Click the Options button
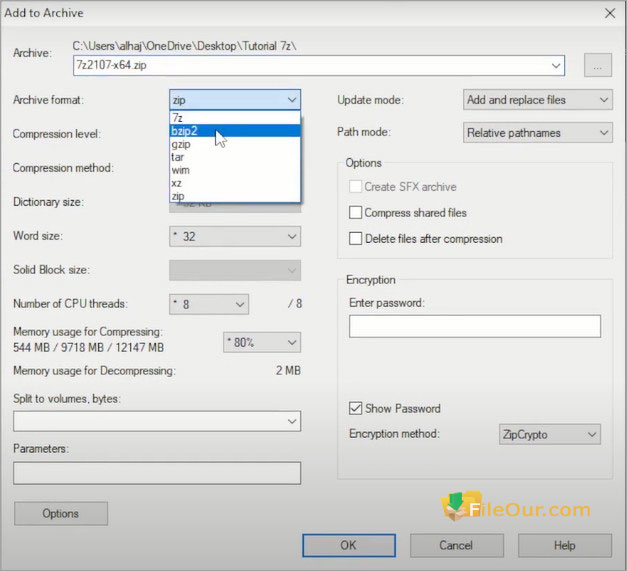This screenshot has height=571, width=627. (x=61, y=513)
